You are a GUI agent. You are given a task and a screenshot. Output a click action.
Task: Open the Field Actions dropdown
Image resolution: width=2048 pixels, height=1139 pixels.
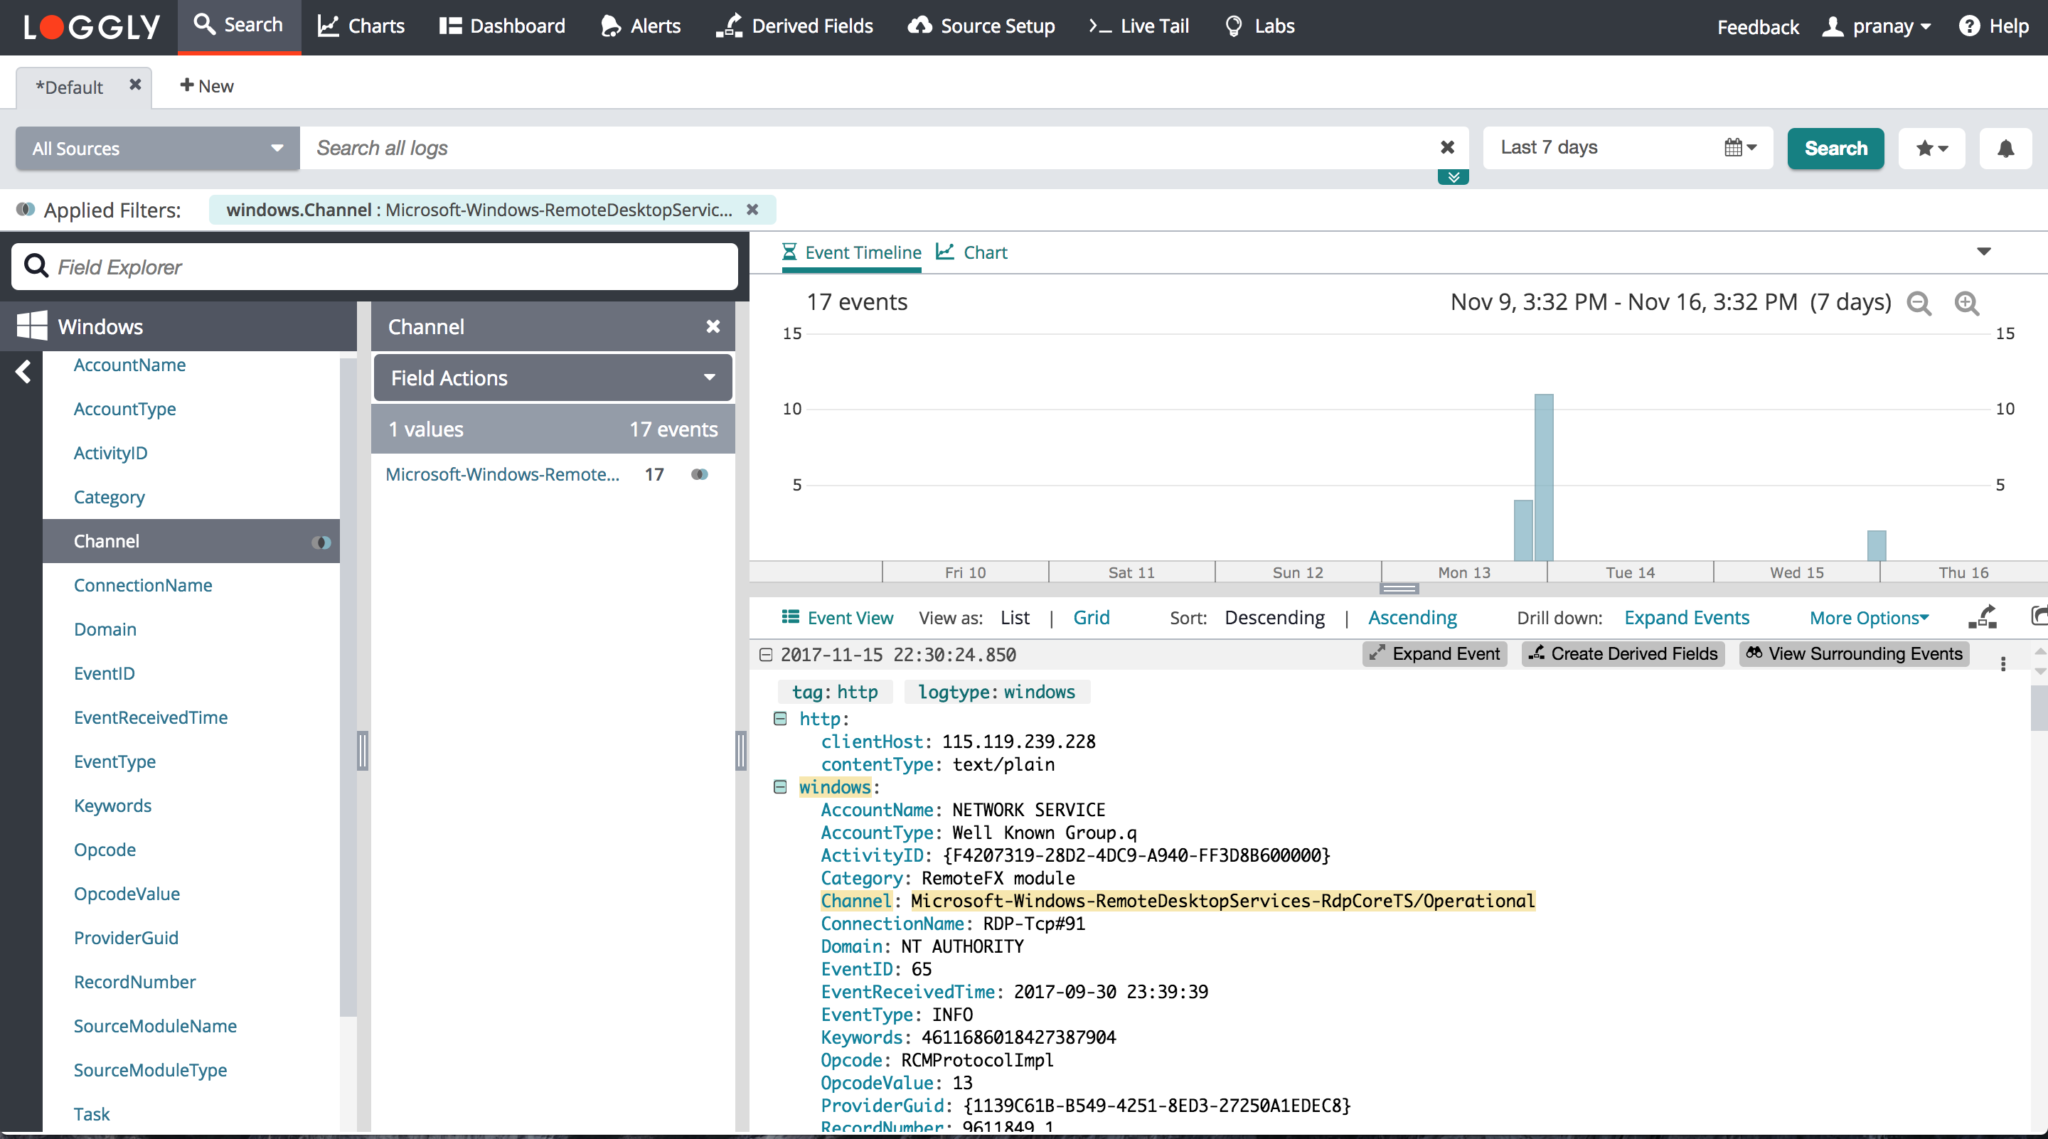click(551, 377)
